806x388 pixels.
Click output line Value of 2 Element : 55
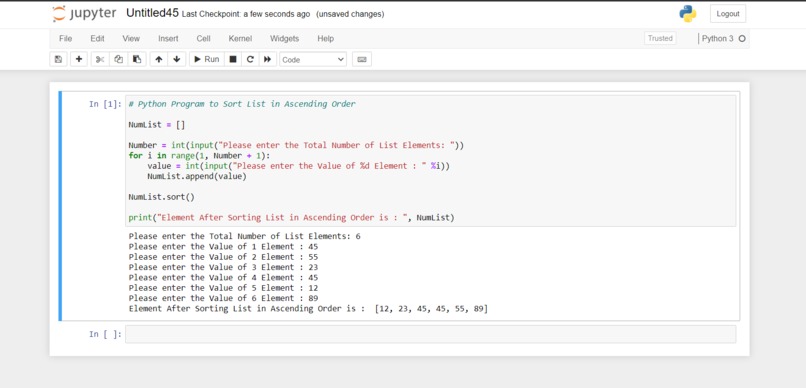point(223,257)
